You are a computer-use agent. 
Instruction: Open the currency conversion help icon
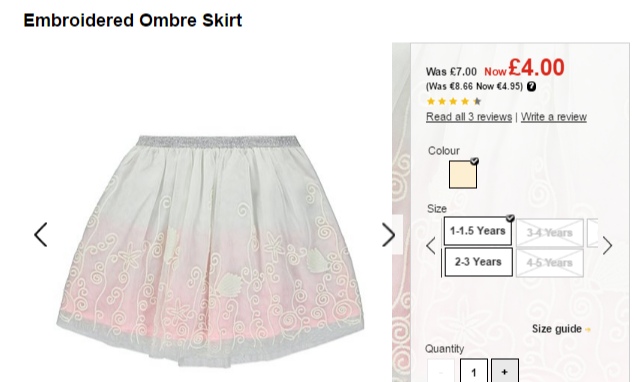(x=531, y=87)
